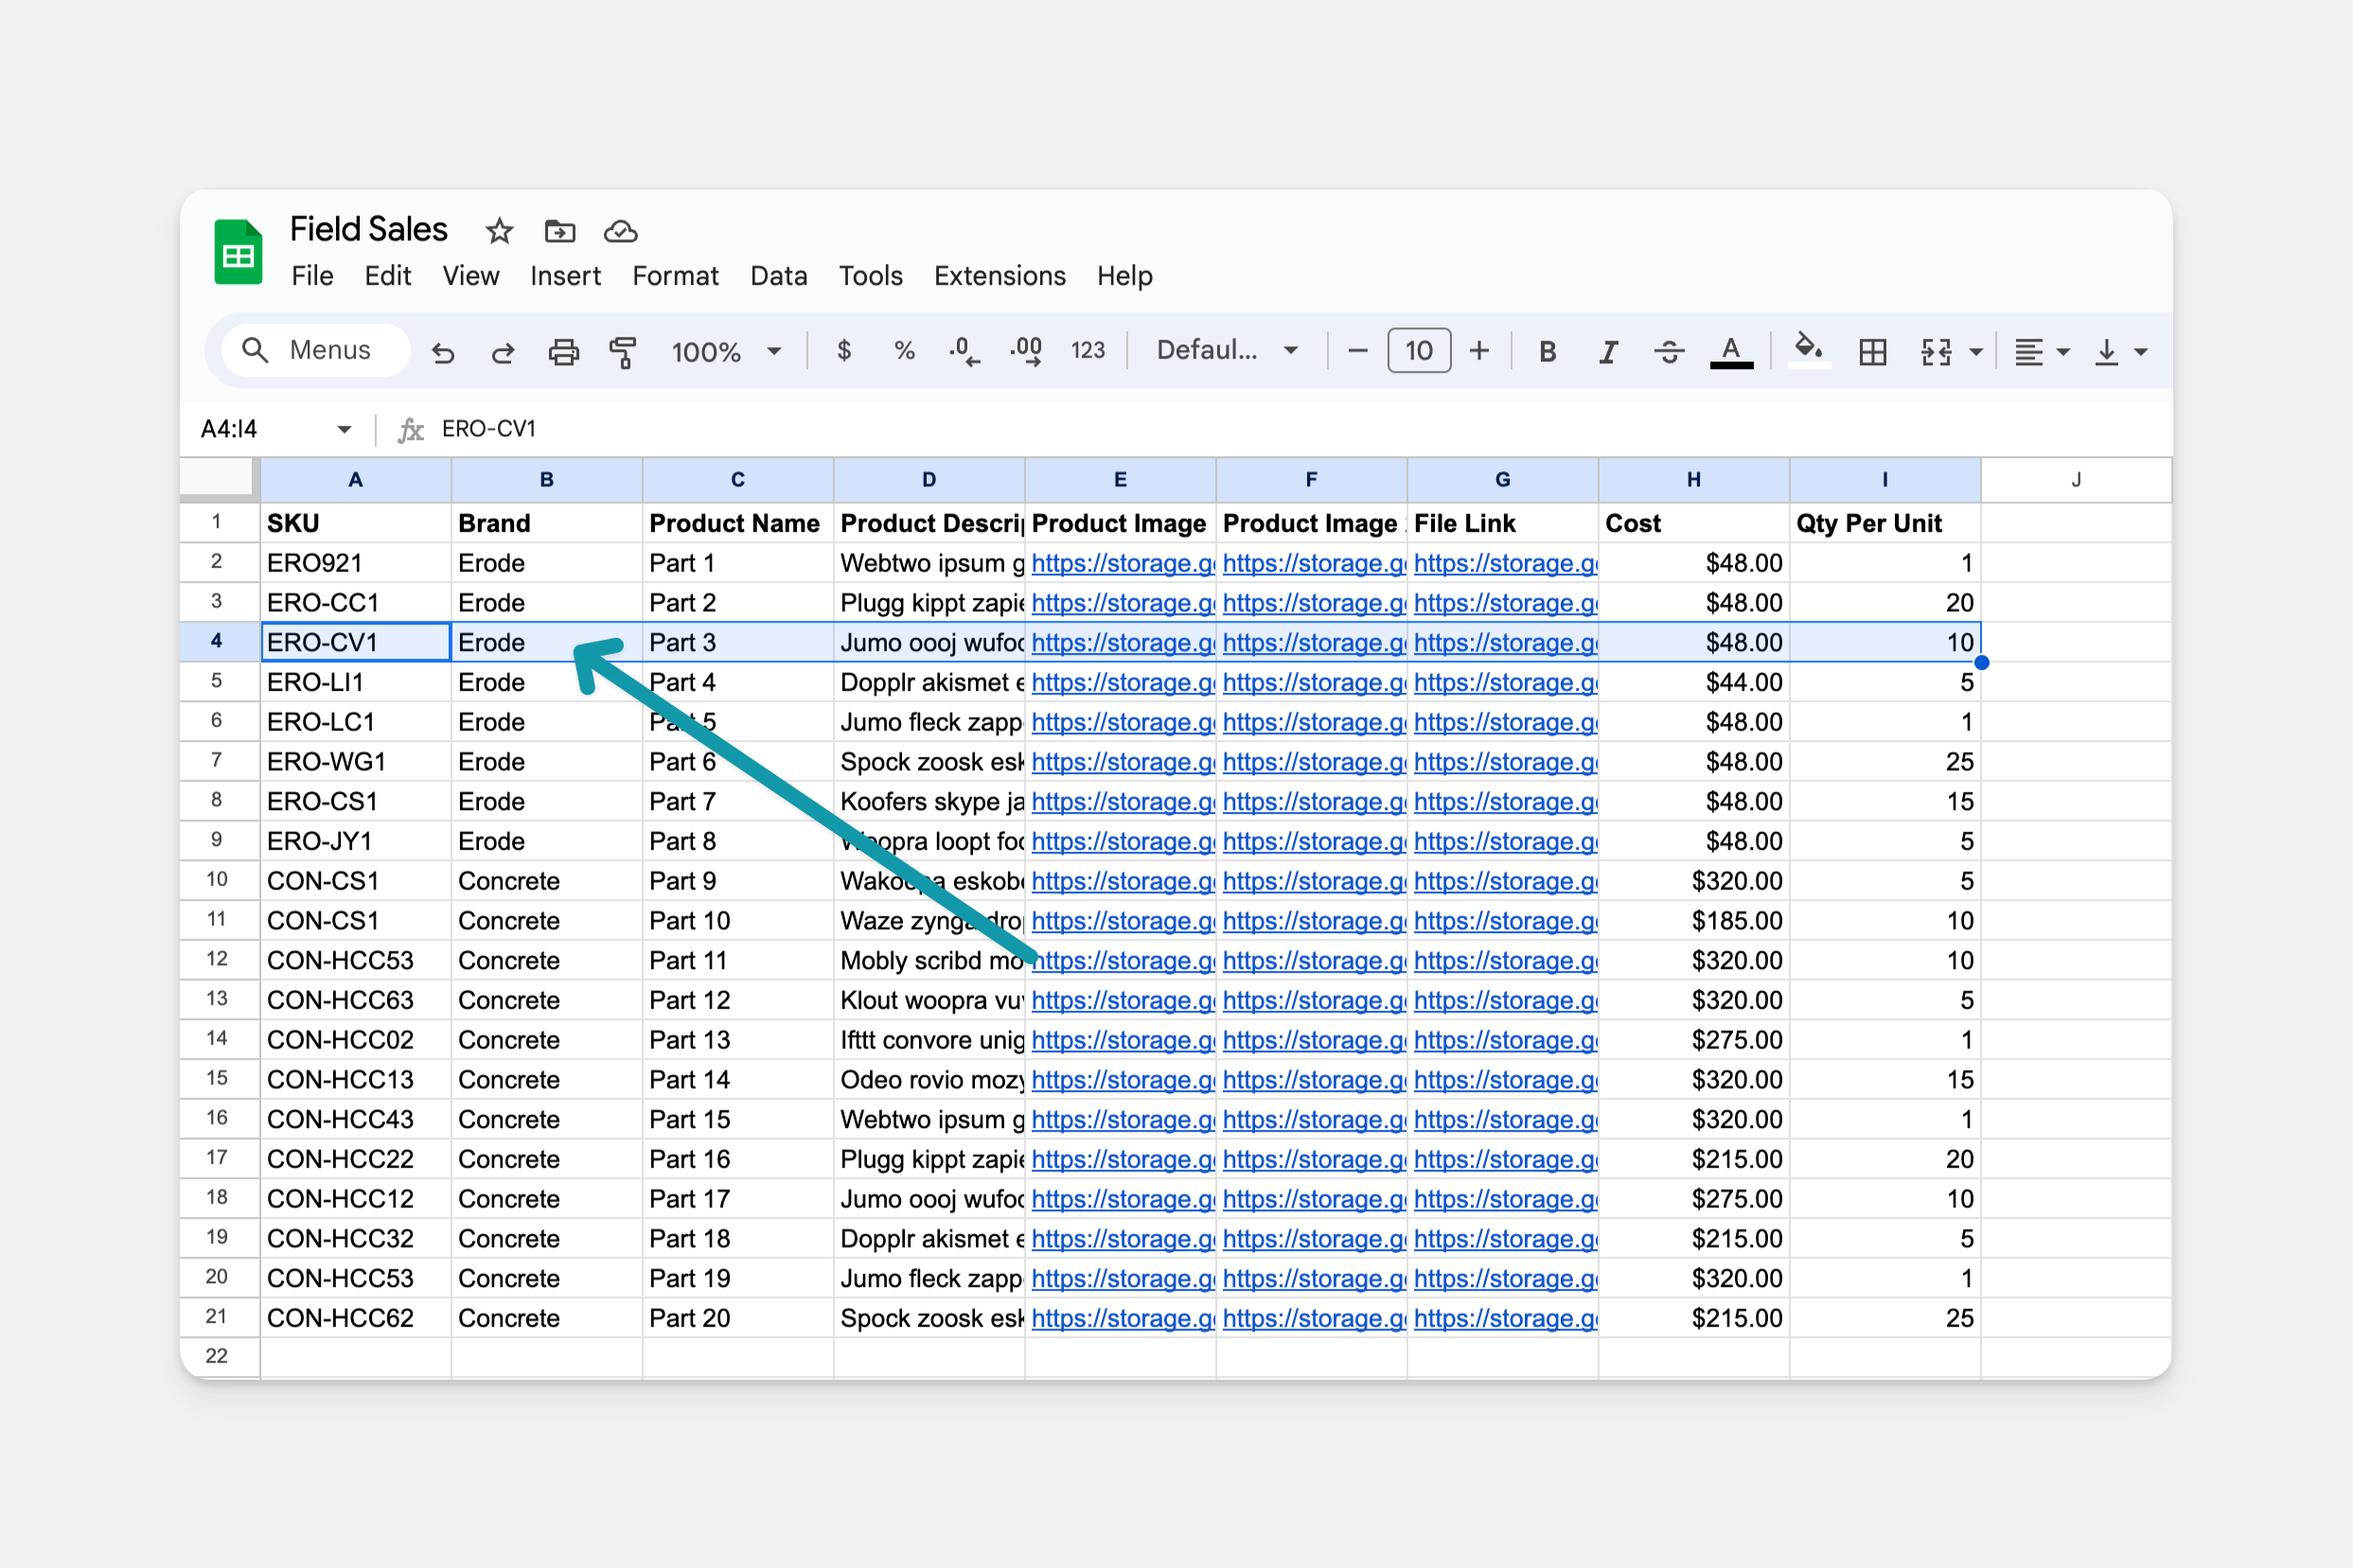Select cell containing Klout woopra description

(x=929, y=1000)
